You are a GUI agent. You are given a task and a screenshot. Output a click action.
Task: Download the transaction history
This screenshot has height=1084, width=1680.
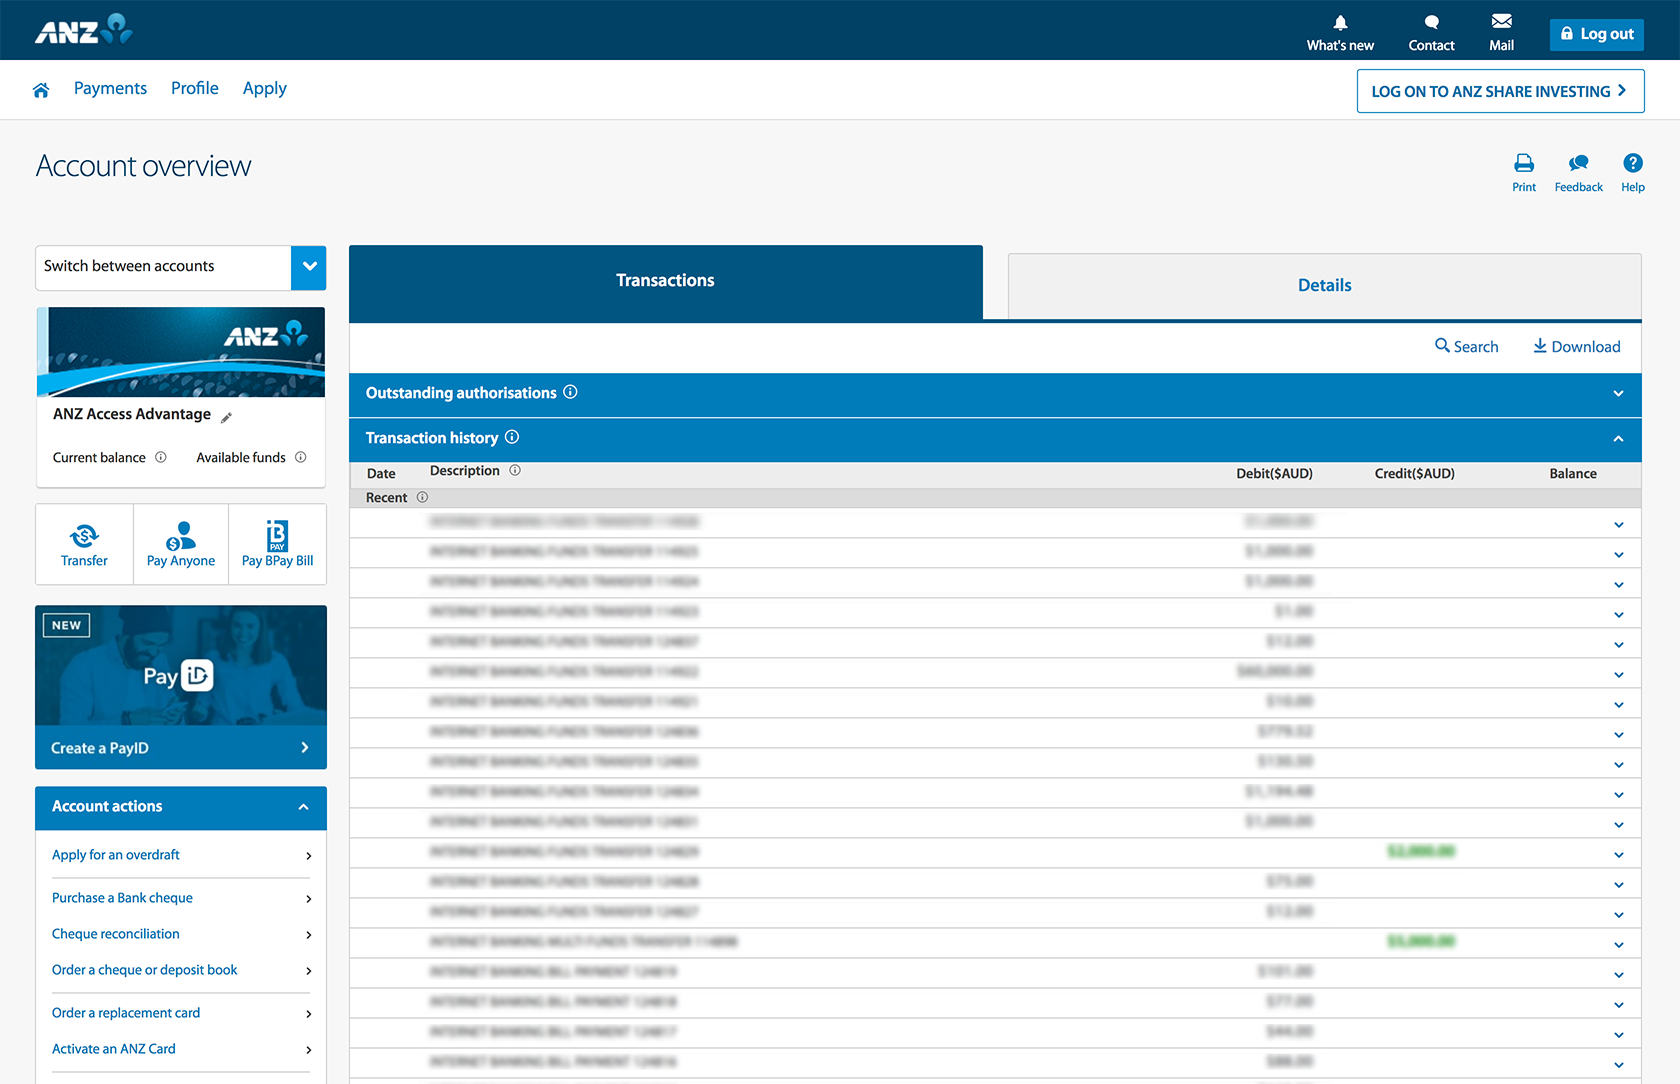1577,346
